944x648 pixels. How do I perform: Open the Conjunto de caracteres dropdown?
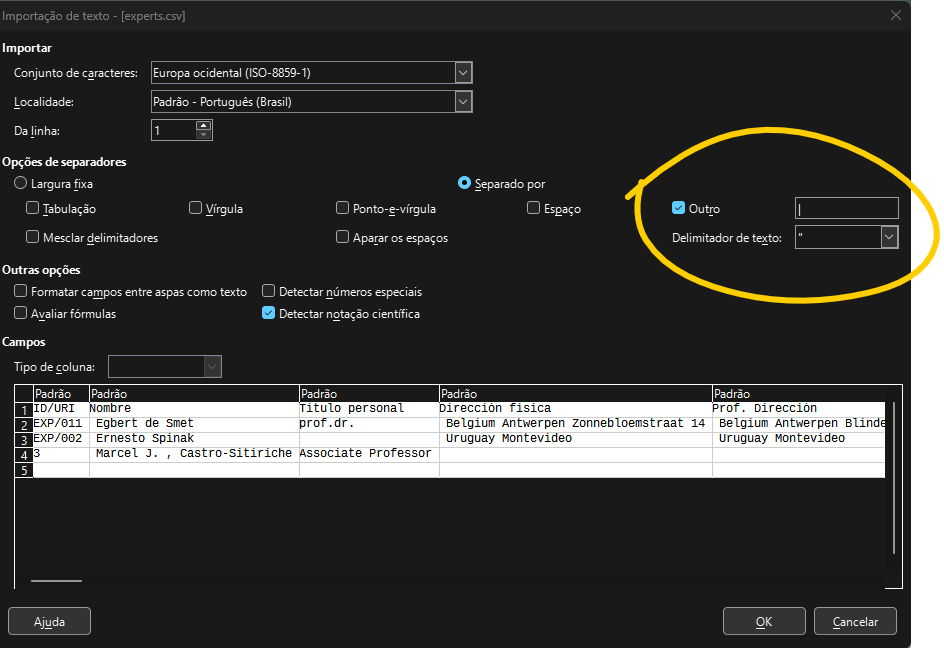click(462, 72)
